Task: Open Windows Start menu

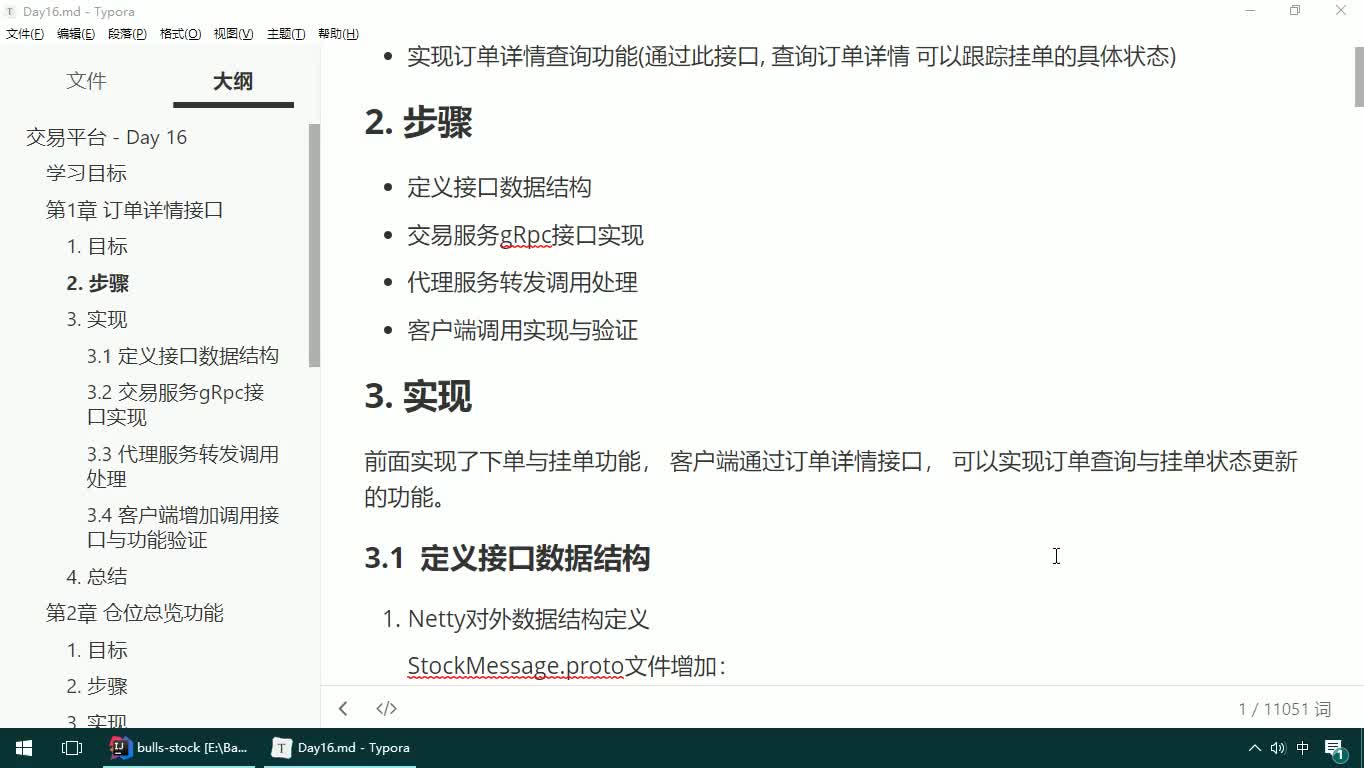Action: click(x=24, y=747)
